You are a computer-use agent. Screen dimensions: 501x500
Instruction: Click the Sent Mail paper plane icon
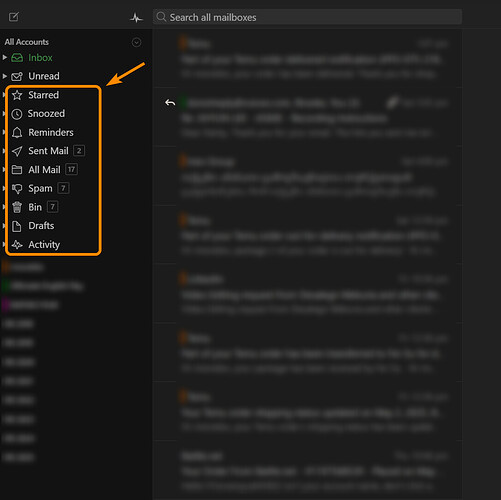point(17,151)
